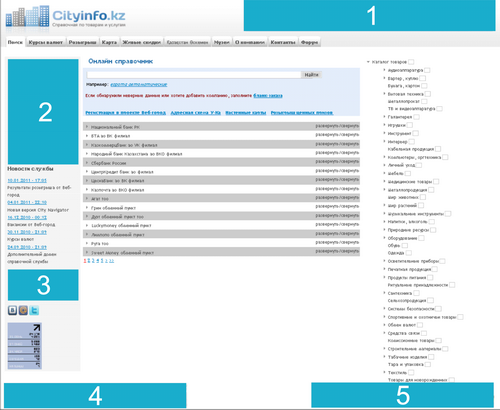This screenshot has width=500, height=410.
Task: Check the Мебель checkbox
Action: coord(408,173)
